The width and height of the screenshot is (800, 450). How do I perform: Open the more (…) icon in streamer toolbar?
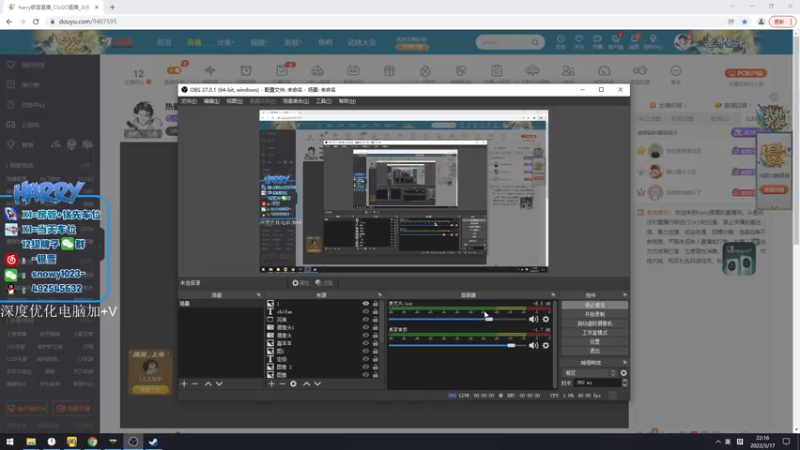tap(676, 71)
